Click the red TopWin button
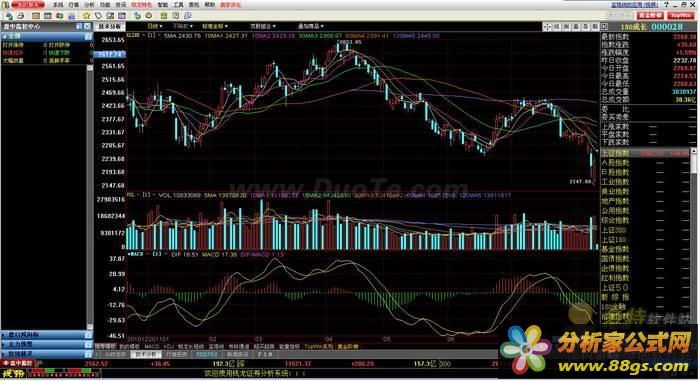Screen dimensions: 700x381 (x=680, y=15)
